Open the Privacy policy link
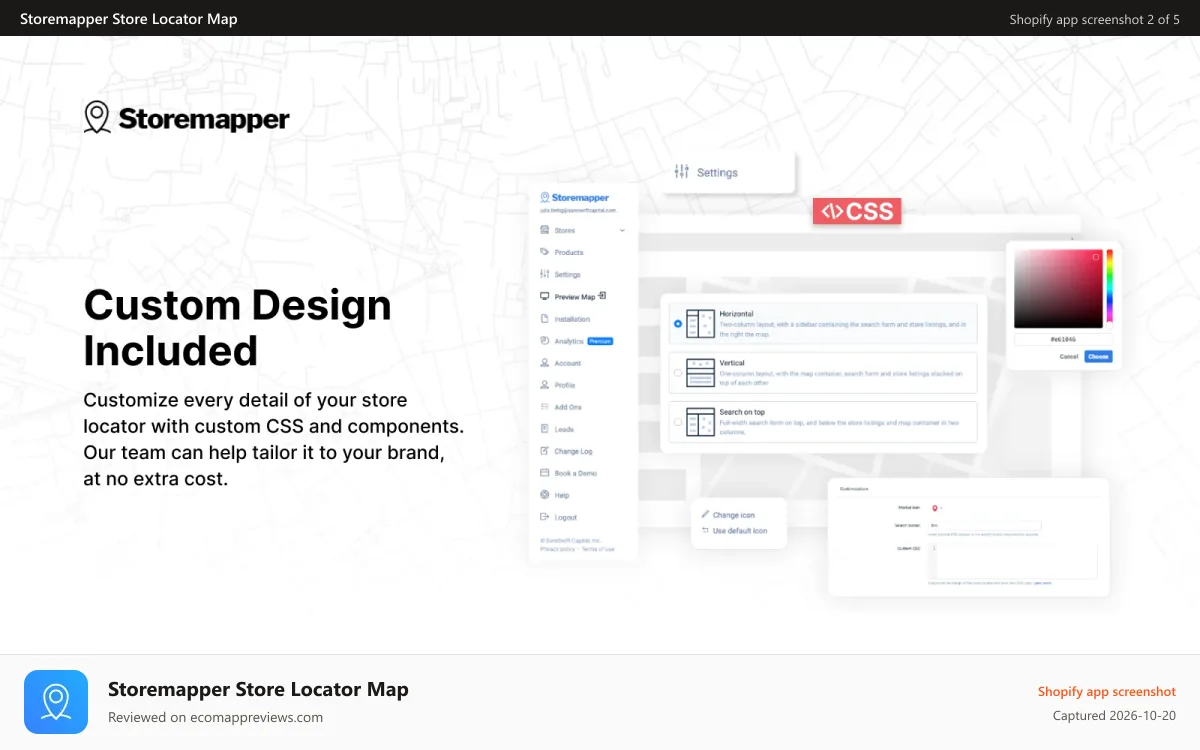Screen dimensions: 1200x750 (x=557, y=549)
